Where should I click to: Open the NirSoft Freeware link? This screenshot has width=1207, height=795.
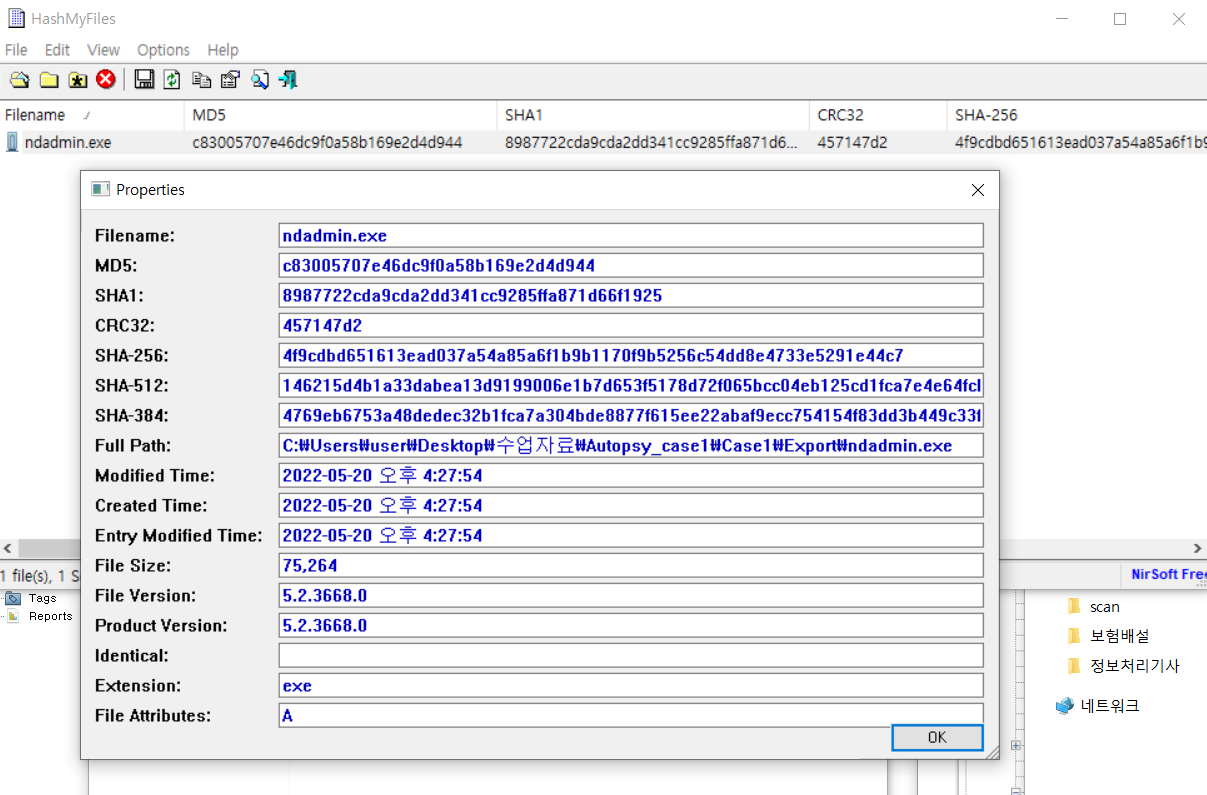(1168, 574)
